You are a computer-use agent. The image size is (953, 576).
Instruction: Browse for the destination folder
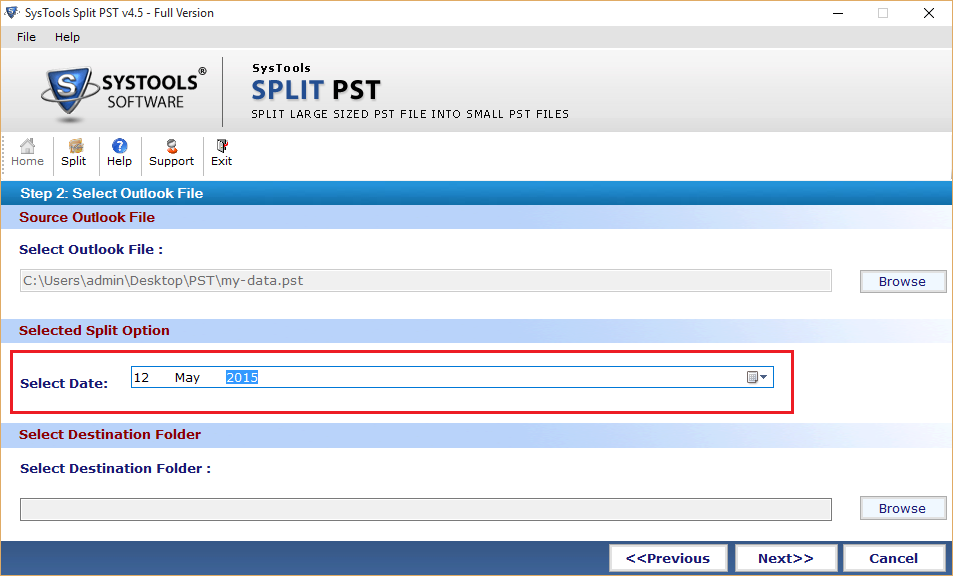(903, 509)
